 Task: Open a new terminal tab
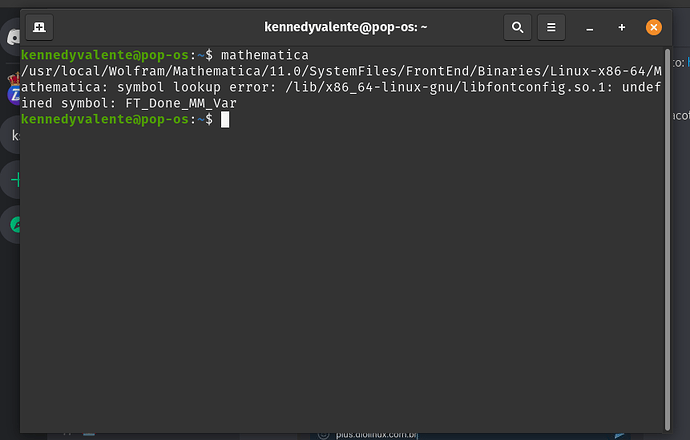click(x=39, y=27)
